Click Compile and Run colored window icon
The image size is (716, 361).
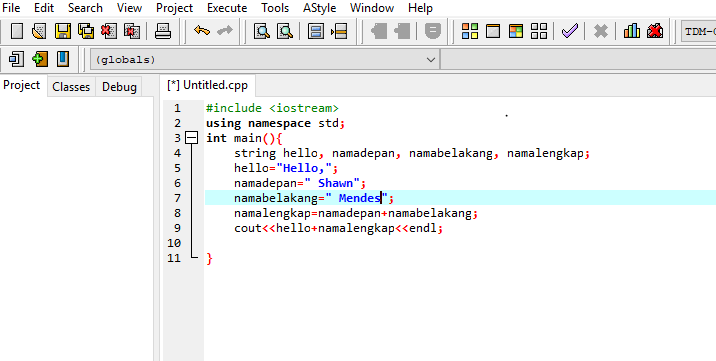[516, 31]
